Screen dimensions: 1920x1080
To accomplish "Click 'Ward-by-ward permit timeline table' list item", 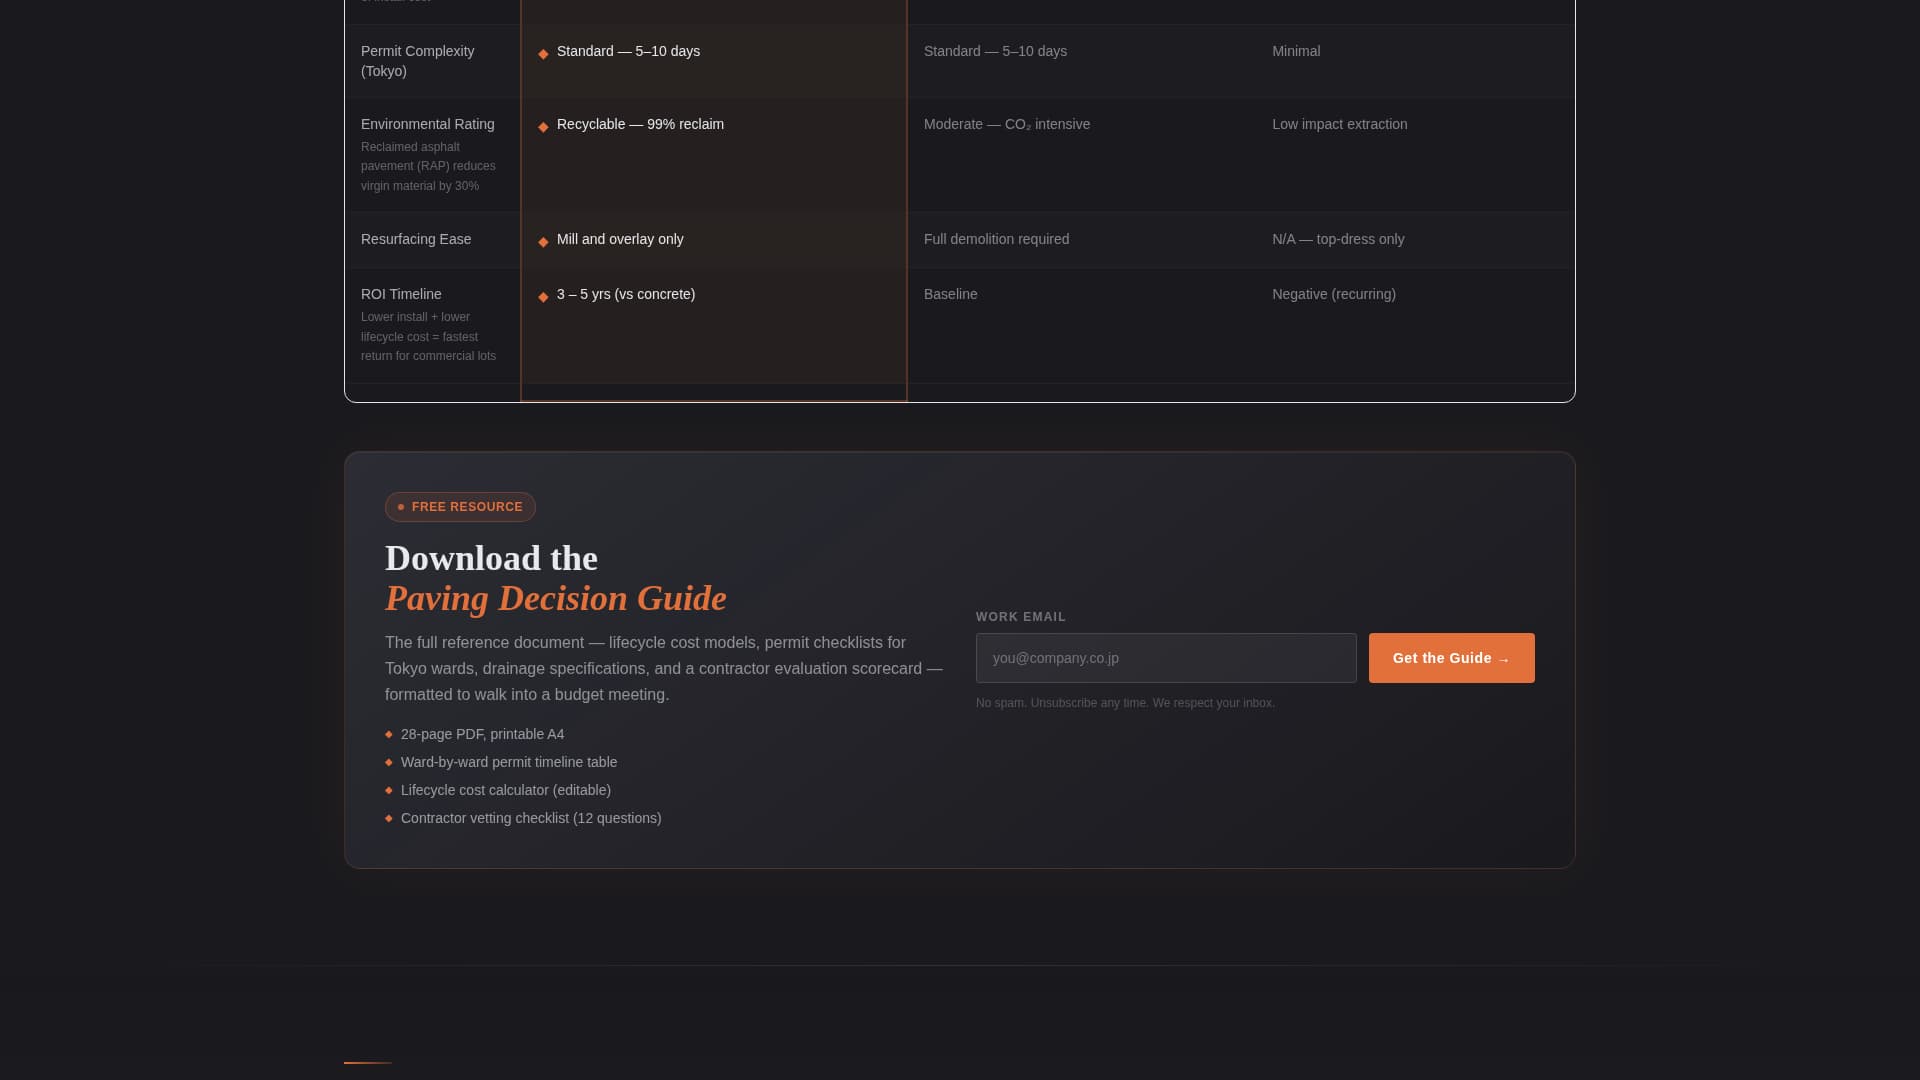I will (x=509, y=762).
